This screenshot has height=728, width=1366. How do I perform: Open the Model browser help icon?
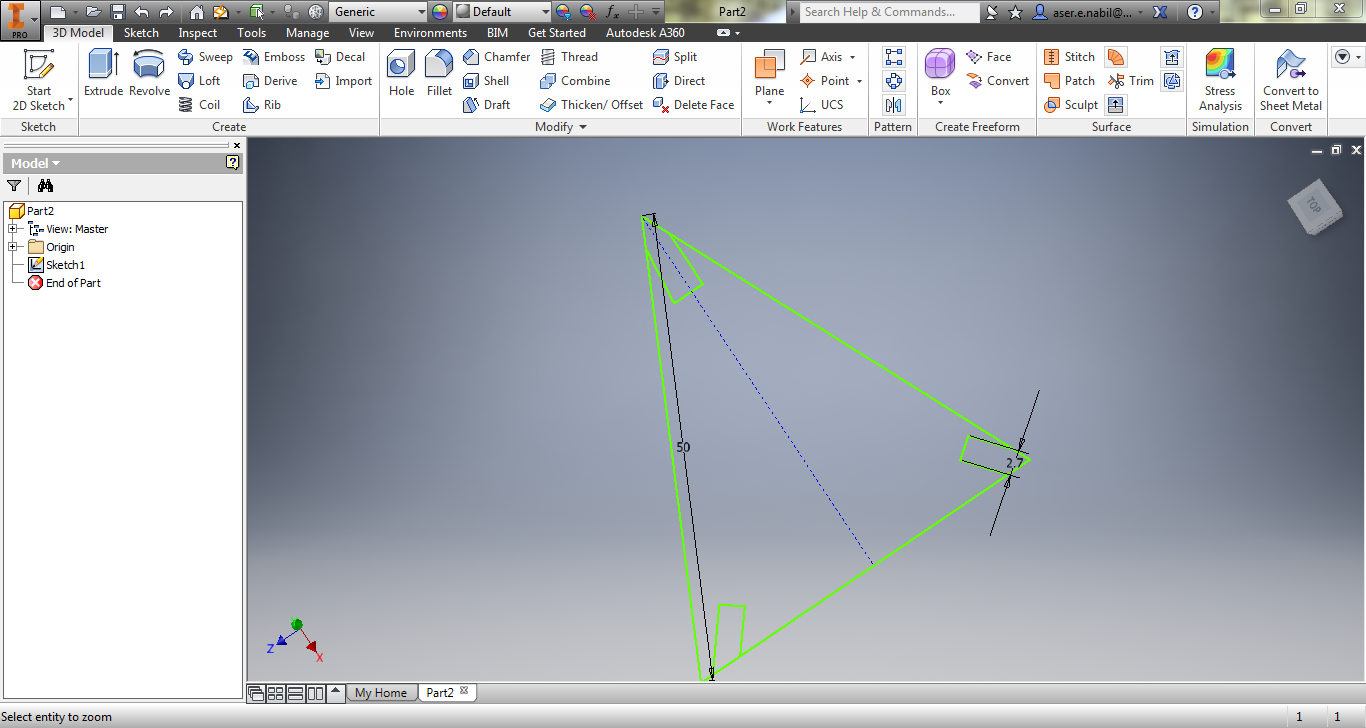[x=233, y=162]
